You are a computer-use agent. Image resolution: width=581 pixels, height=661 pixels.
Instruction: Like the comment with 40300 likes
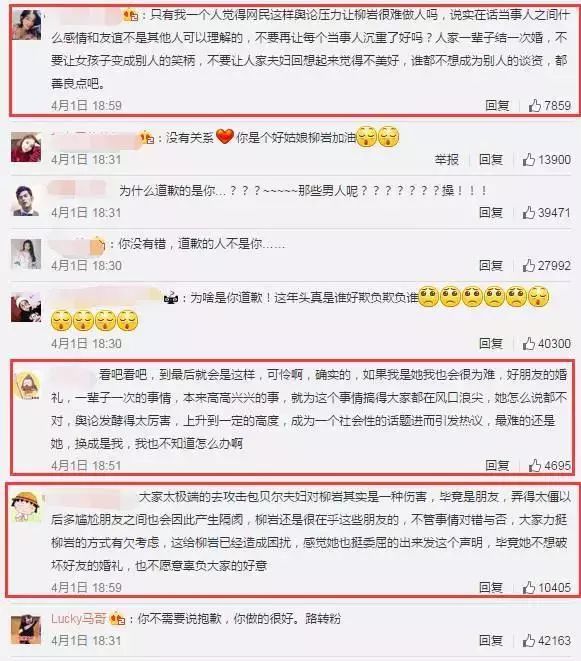529,344
